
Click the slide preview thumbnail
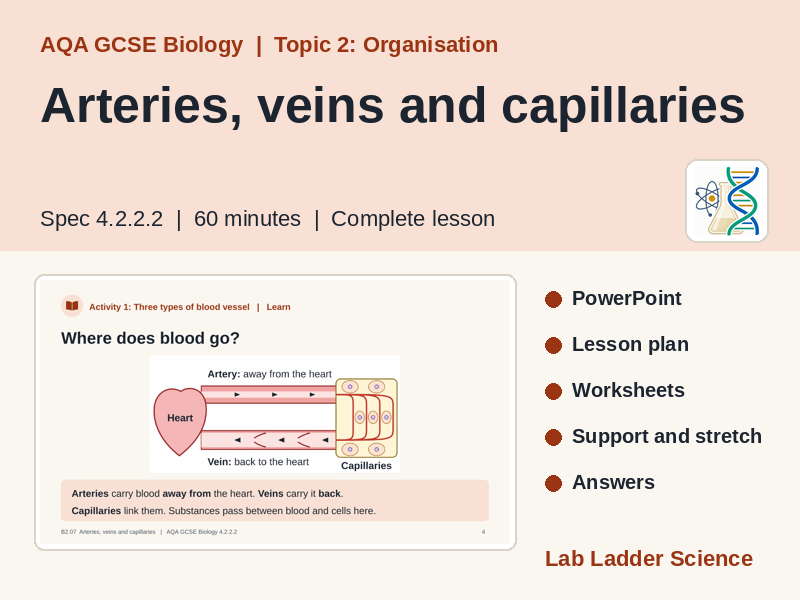(276, 412)
